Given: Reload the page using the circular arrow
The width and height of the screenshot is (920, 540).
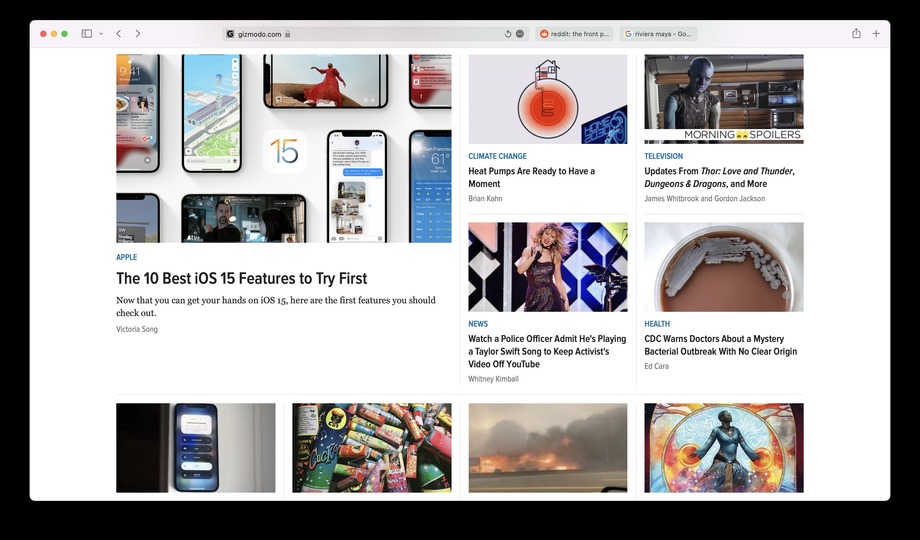Looking at the screenshot, I should click(508, 34).
